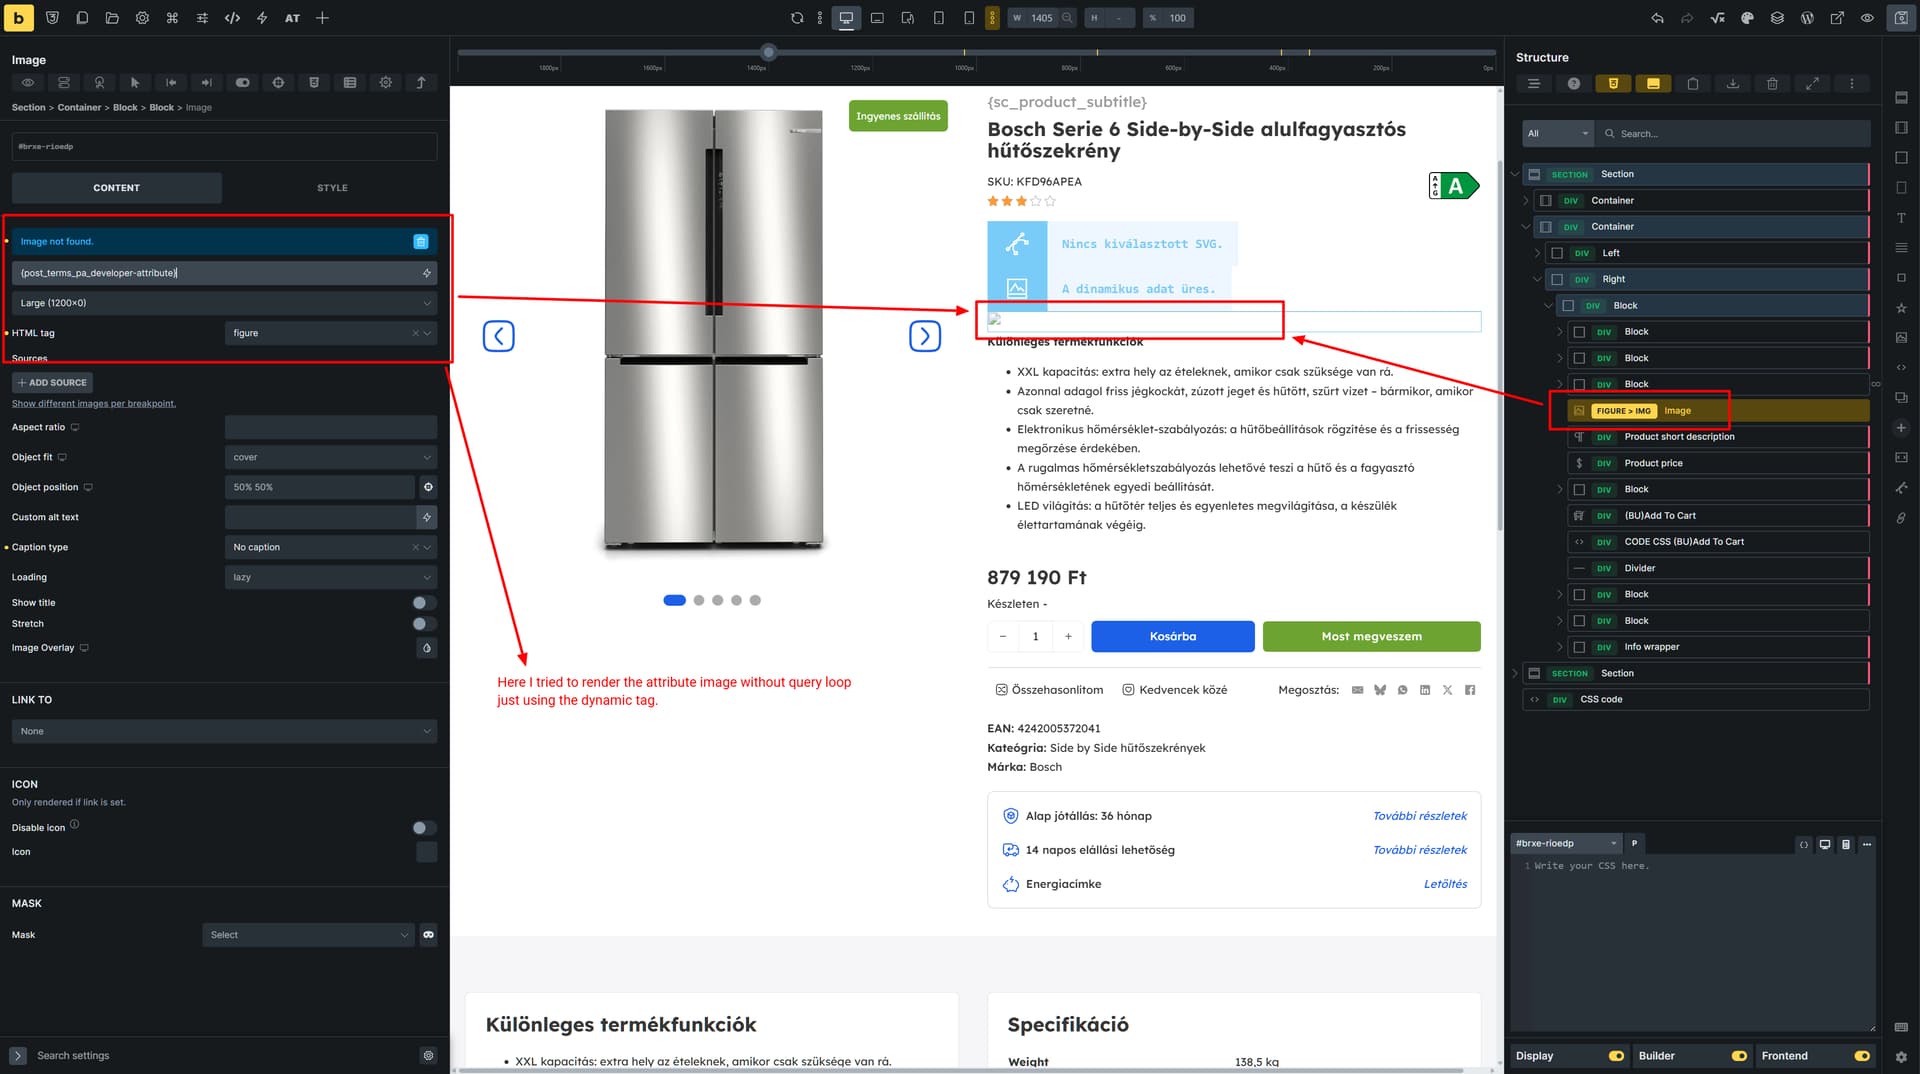
Task: Click the expand arrows icon in Structure panel
Action: (x=1812, y=84)
